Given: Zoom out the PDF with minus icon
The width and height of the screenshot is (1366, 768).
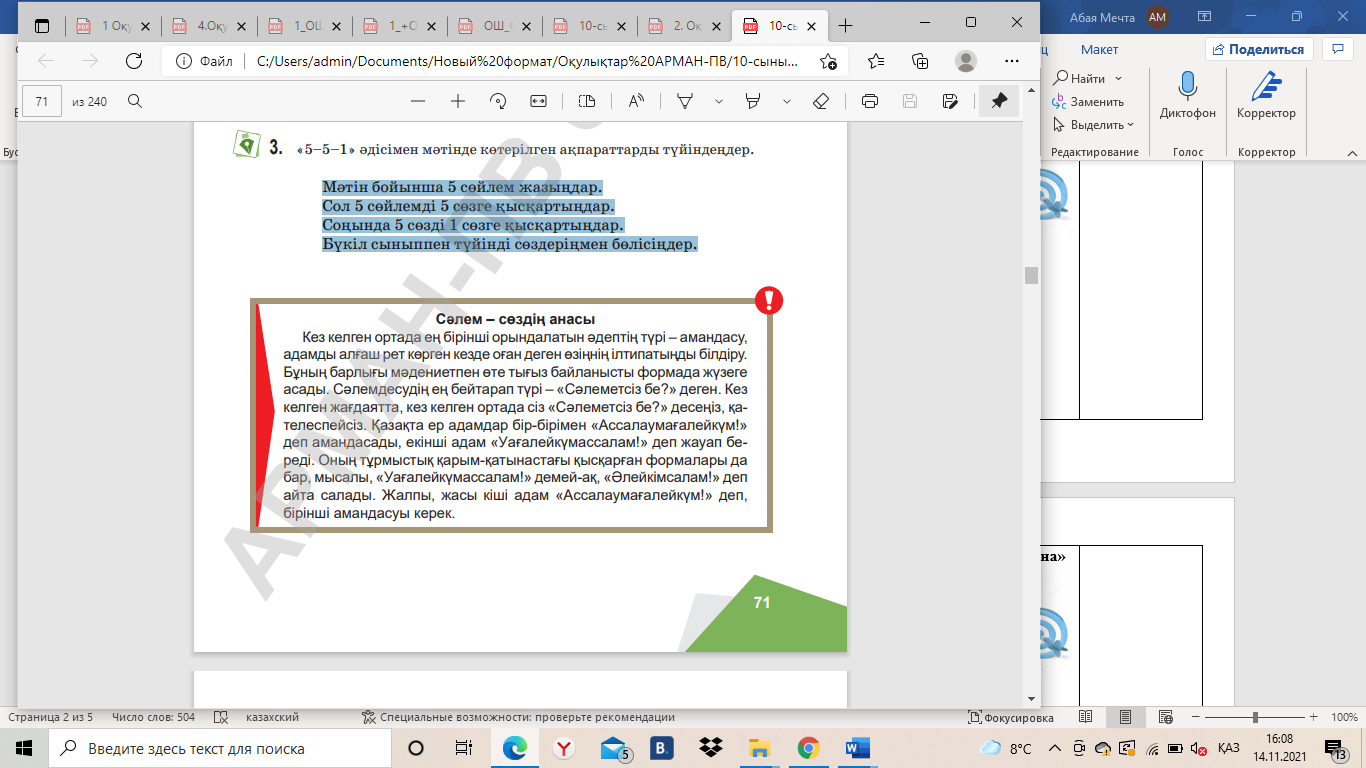Looking at the screenshot, I should tap(418, 101).
